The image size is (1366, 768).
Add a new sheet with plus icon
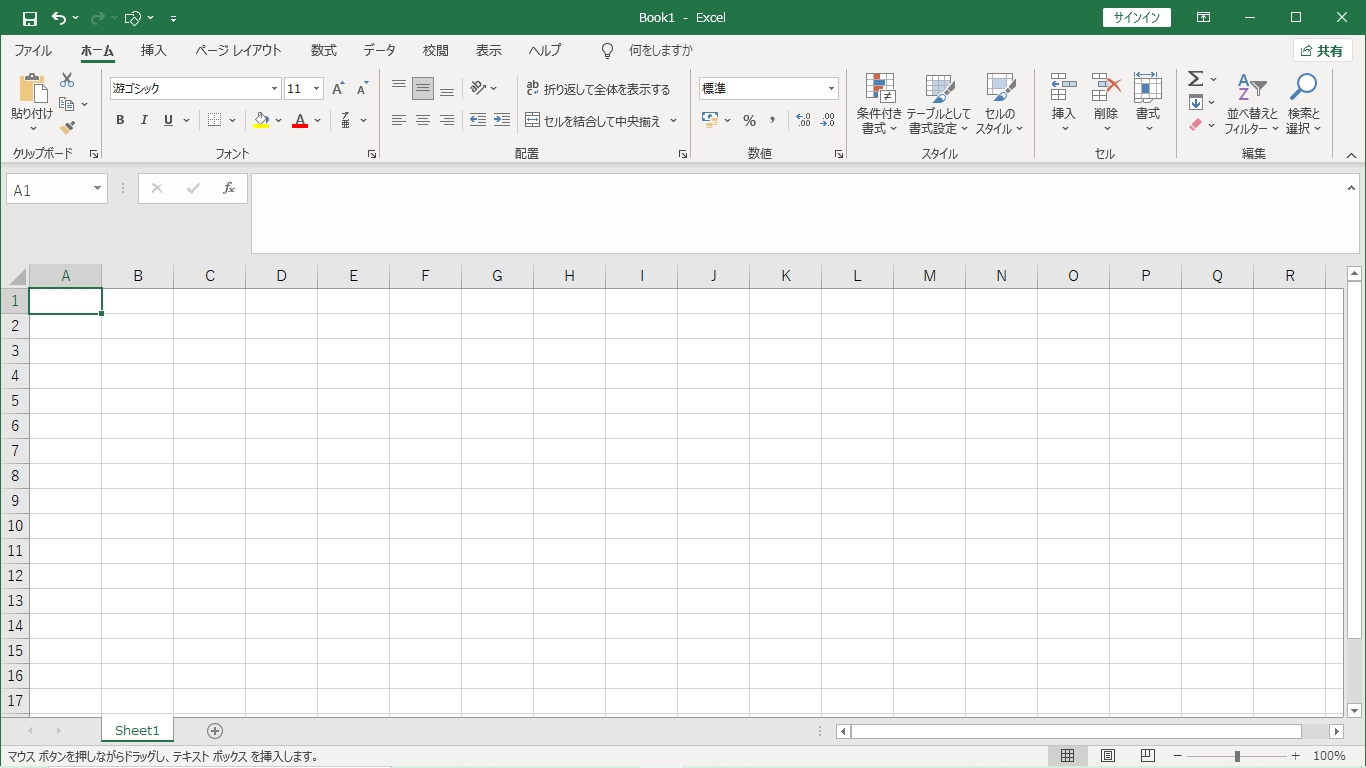[214, 731]
